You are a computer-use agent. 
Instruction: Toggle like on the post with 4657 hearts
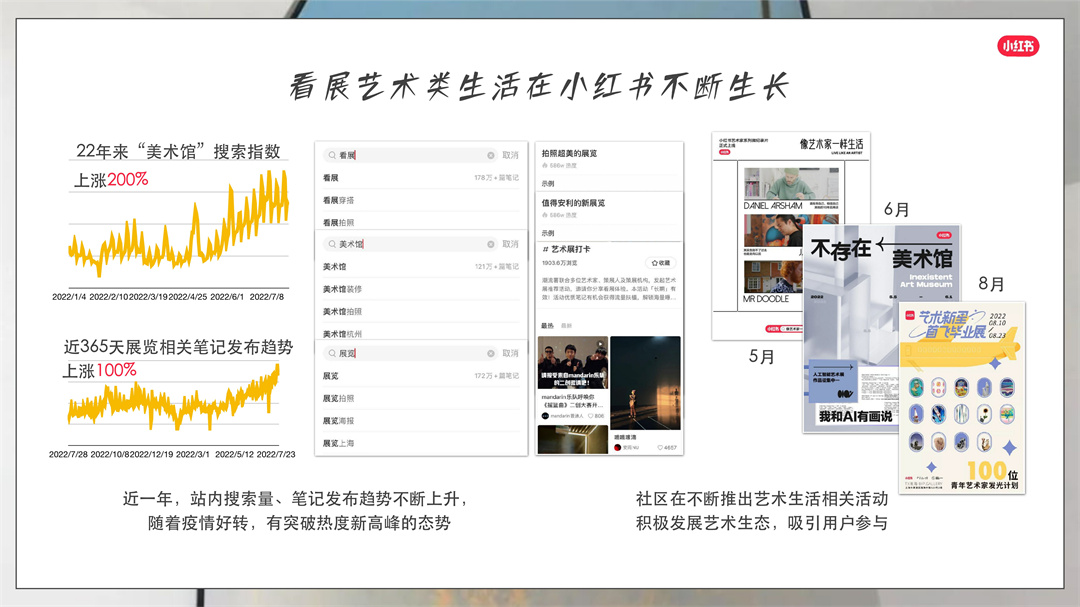659,446
